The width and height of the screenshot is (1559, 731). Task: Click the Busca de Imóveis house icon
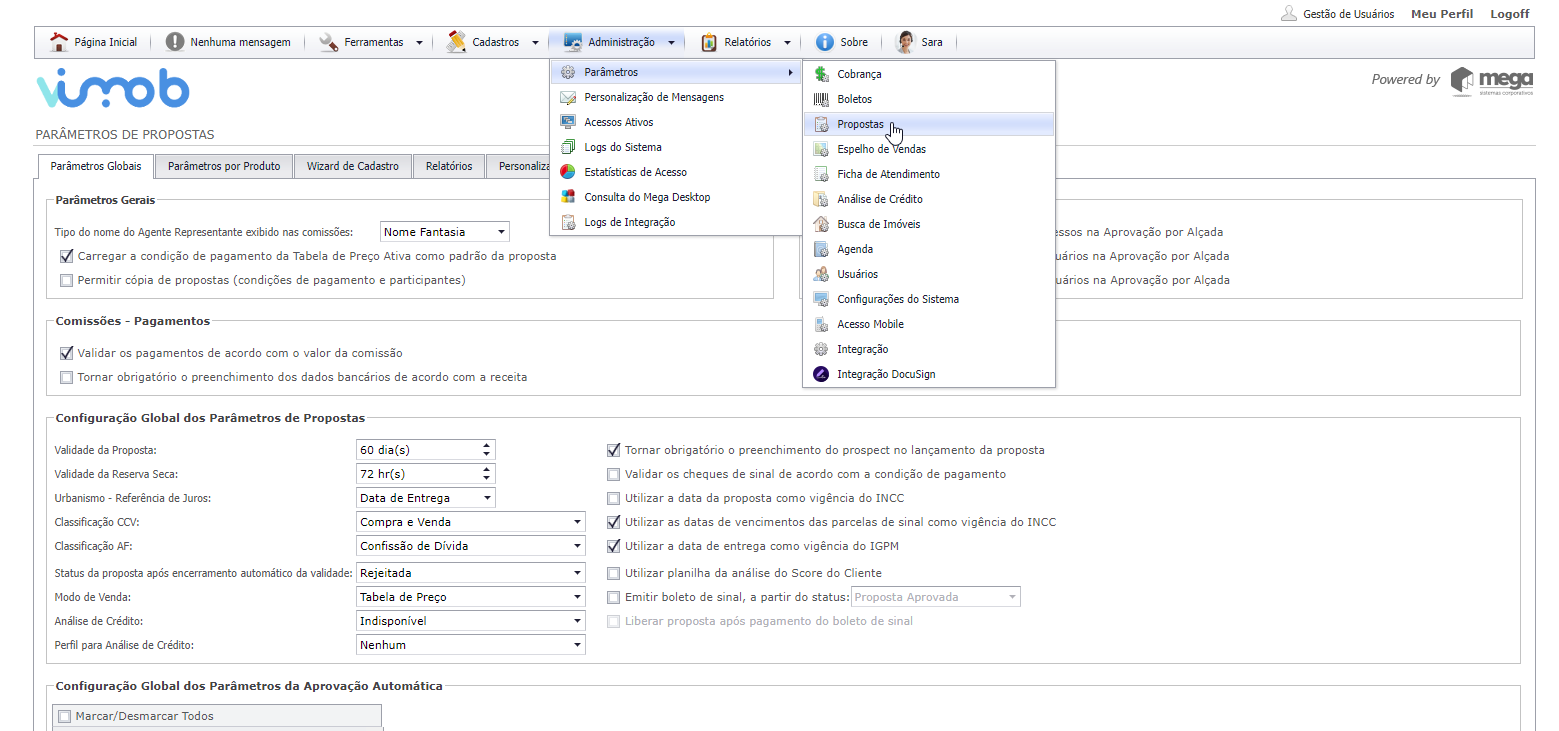[x=821, y=224]
